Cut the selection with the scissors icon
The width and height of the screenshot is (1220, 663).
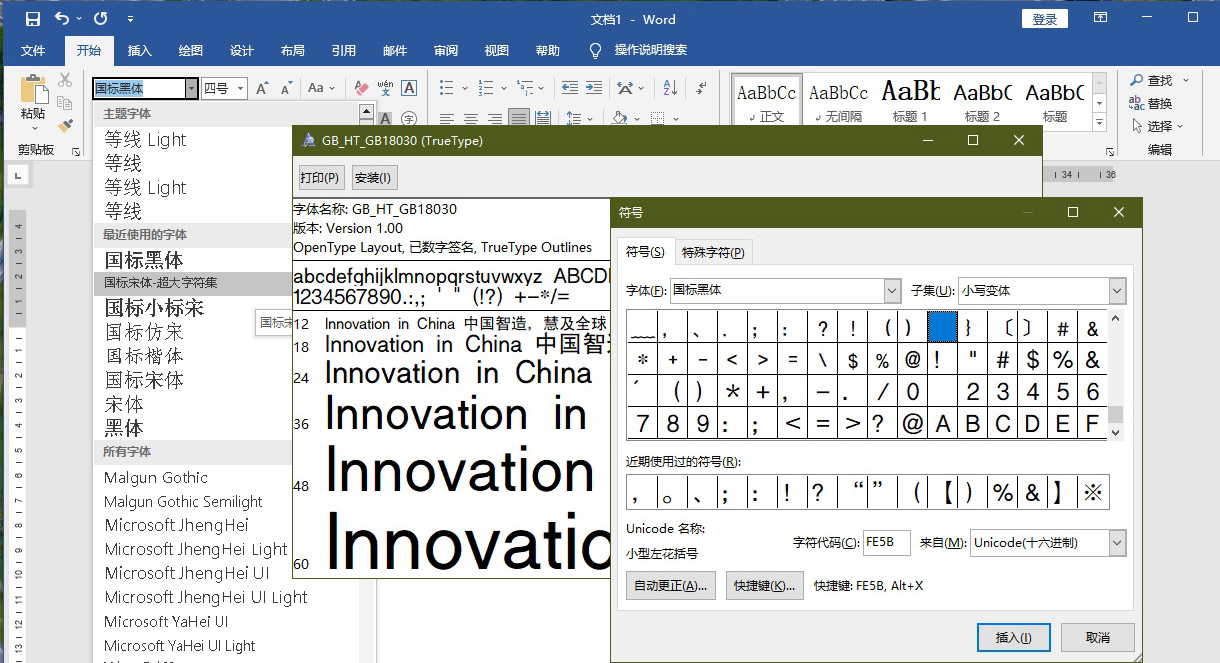pos(65,80)
